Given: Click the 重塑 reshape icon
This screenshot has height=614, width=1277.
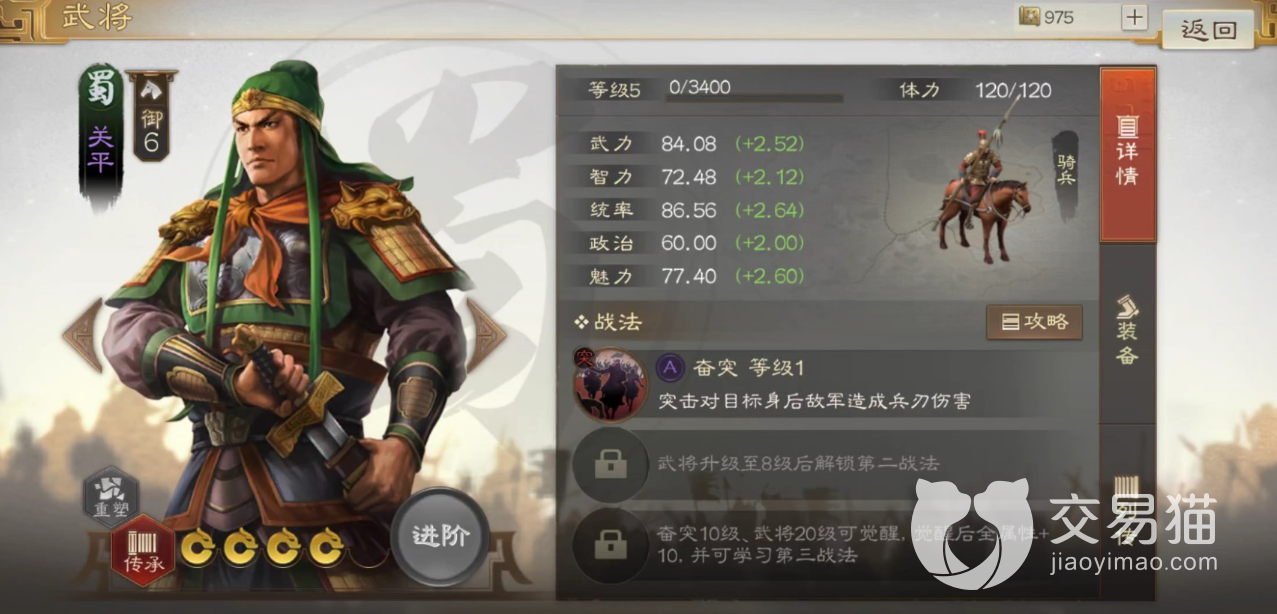Looking at the screenshot, I should (x=112, y=497).
